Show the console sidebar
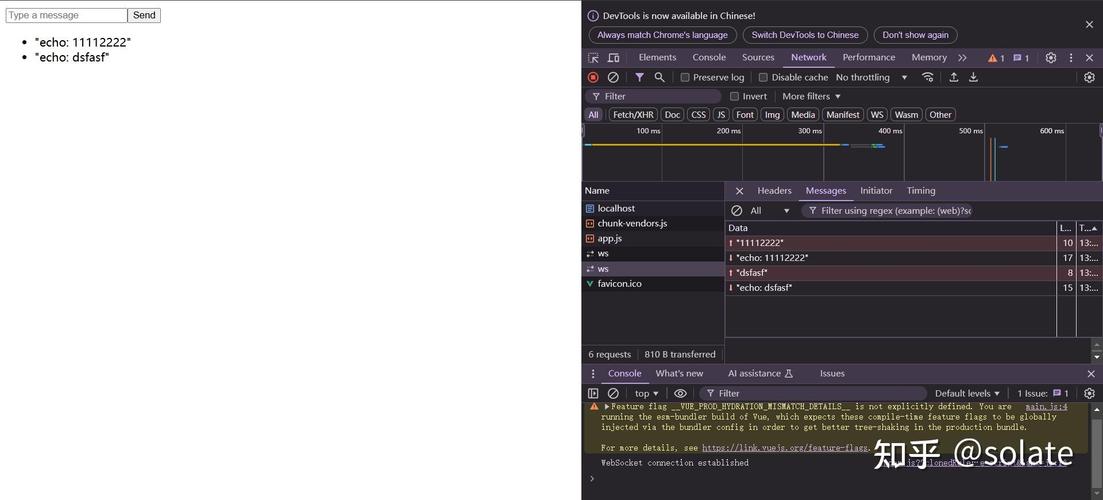Image resolution: width=1103 pixels, height=500 pixels. tap(593, 393)
